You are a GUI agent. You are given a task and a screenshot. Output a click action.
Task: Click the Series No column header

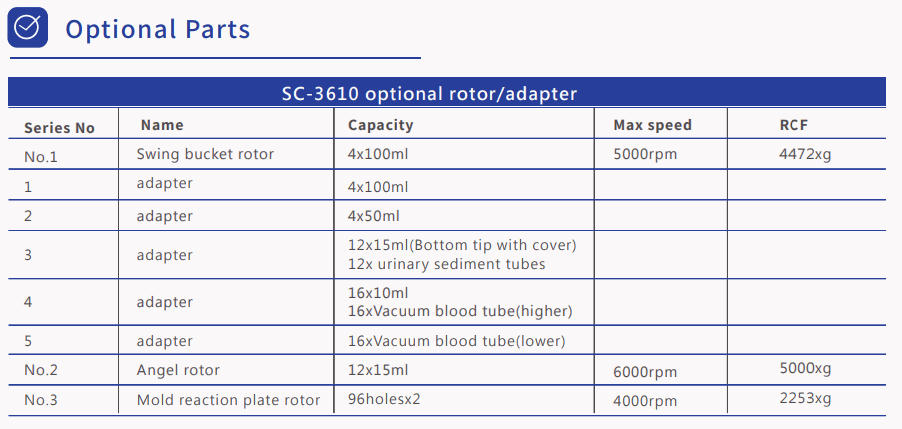click(x=59, y=128)
